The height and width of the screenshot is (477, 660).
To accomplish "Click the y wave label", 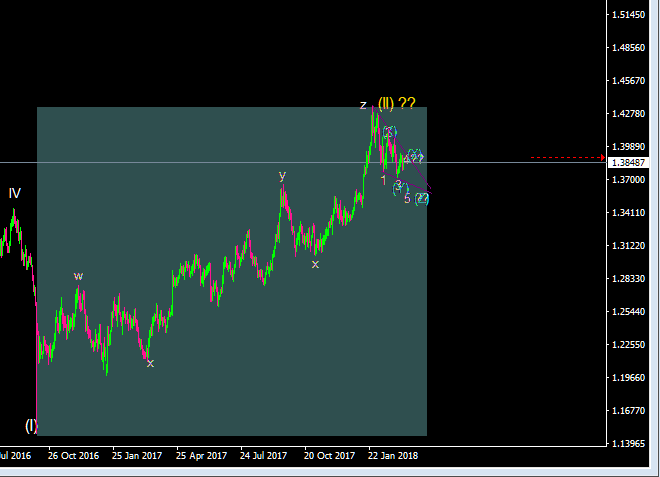I will coord(282,174).
